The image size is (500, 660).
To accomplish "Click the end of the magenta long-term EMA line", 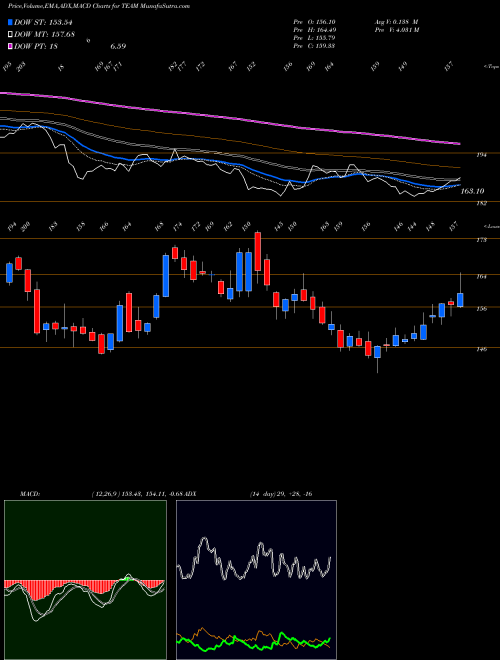I will pos(459,144).
